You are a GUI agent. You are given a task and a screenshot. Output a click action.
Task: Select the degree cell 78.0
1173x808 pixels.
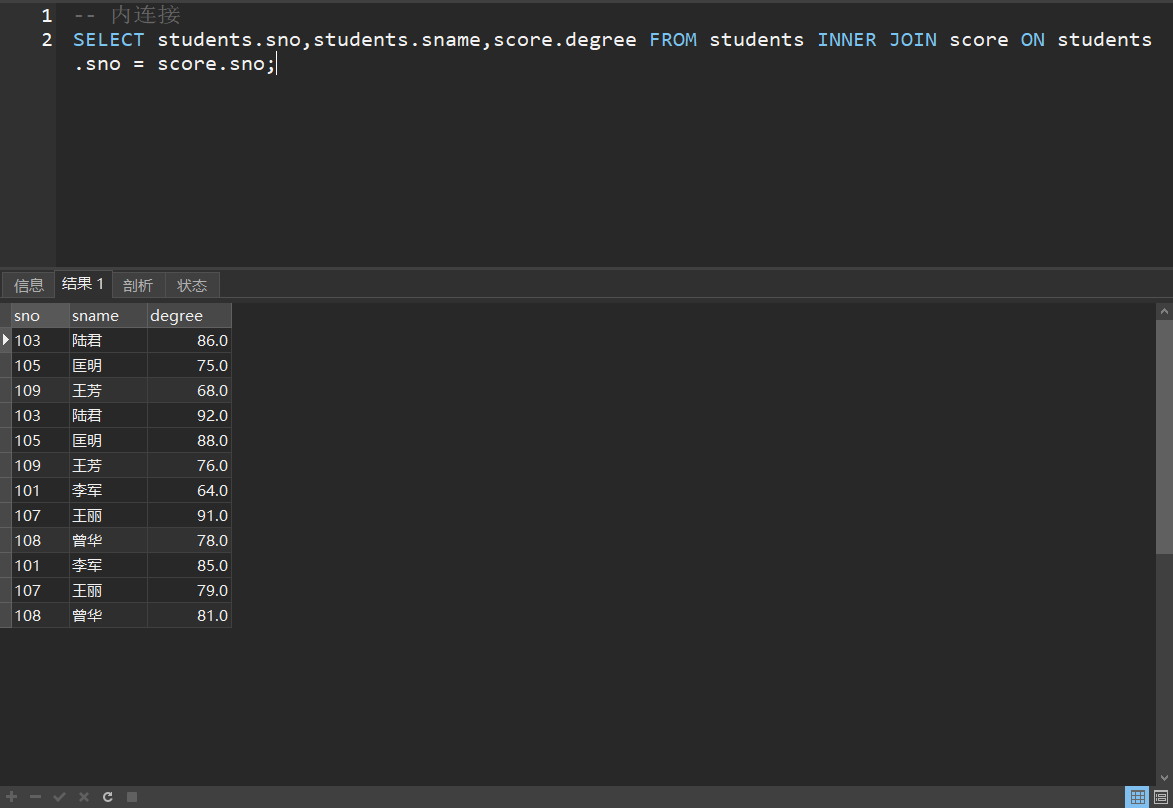(189, 540)
